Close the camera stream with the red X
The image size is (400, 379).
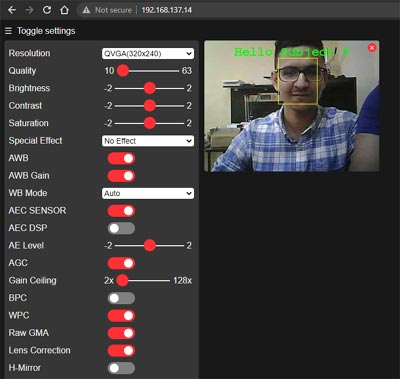(372, 48)
